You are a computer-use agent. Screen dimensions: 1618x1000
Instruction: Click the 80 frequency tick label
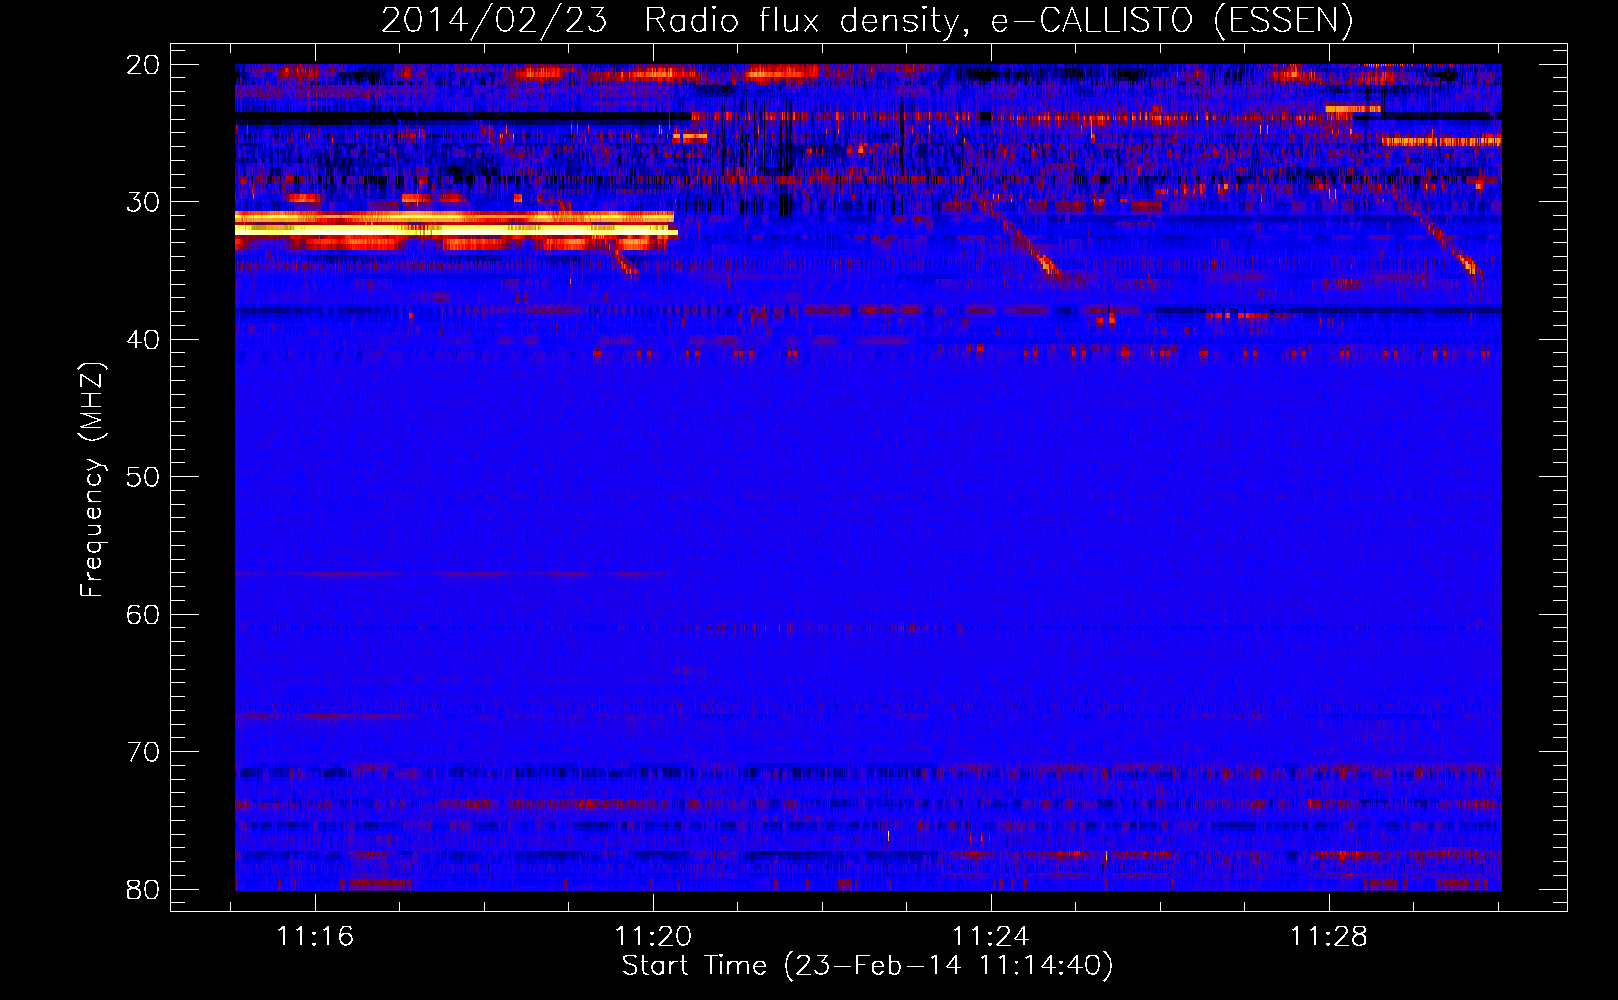[x=143, y=889]
